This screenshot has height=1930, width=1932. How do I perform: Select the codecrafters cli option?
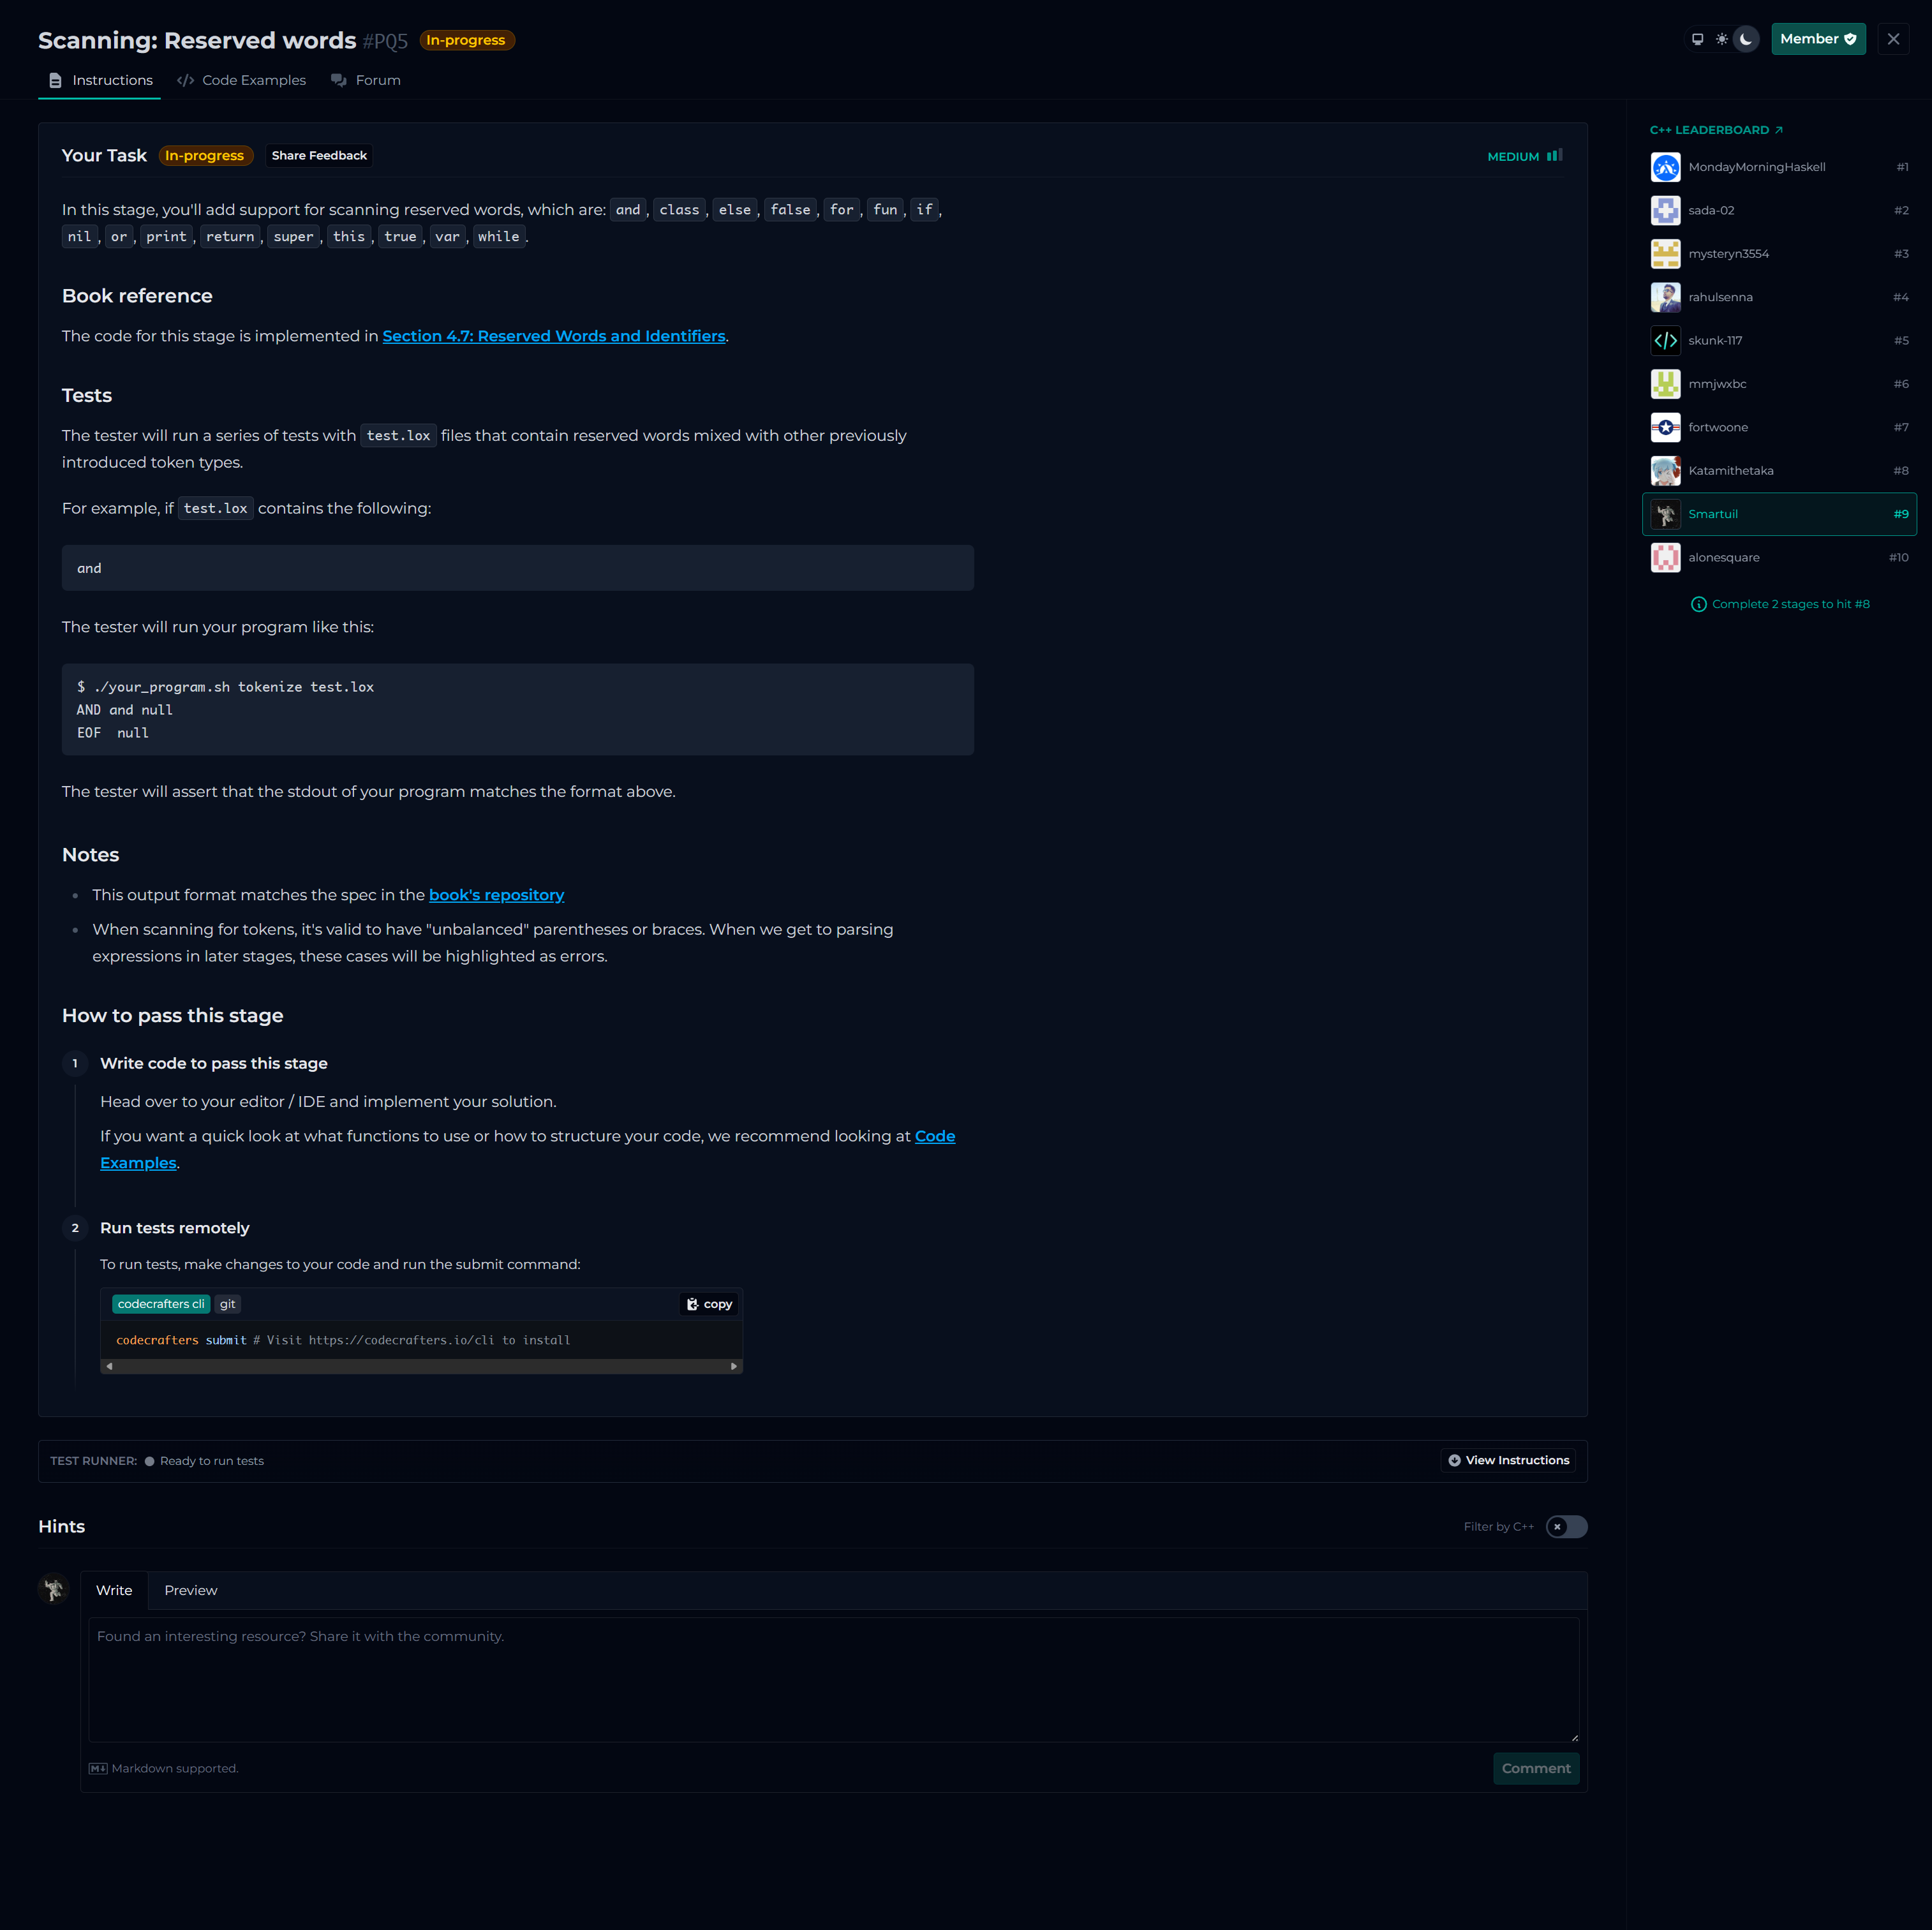[x=161, y=1304]
